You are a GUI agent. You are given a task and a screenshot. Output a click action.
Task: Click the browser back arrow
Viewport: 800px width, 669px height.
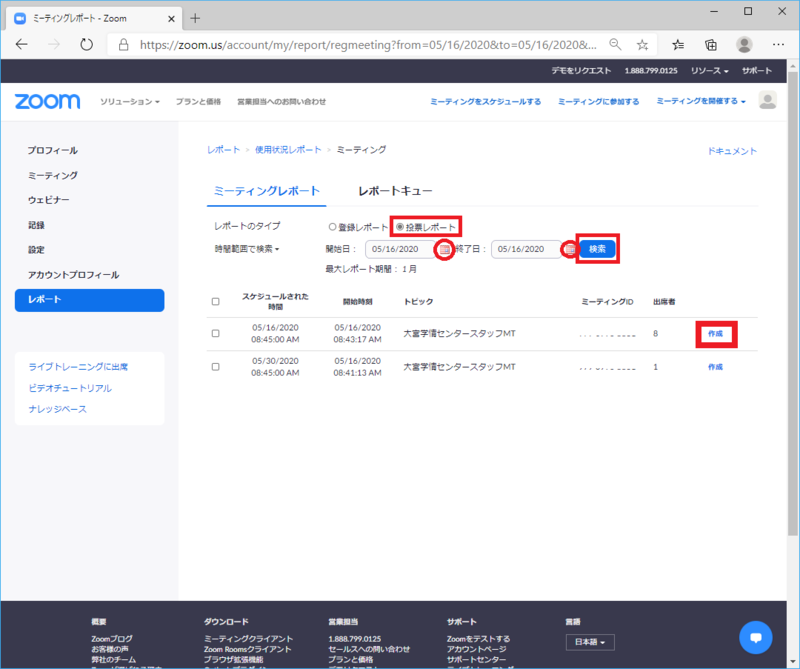pos(21,44)
